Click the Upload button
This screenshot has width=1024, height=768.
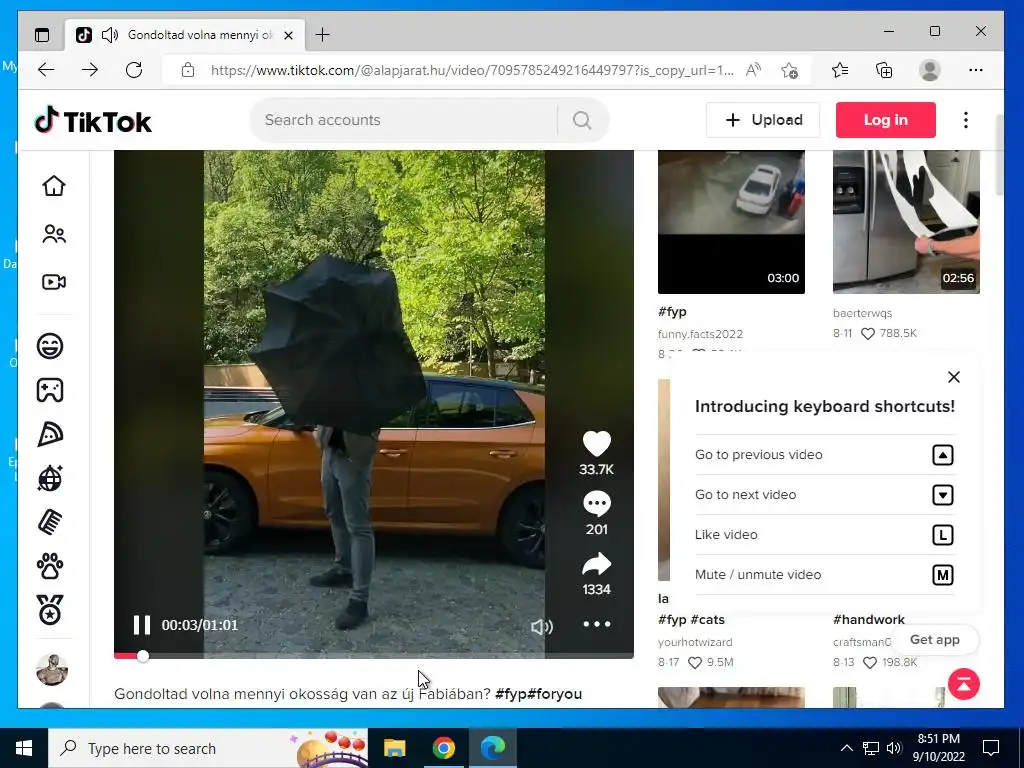point(763,120)
